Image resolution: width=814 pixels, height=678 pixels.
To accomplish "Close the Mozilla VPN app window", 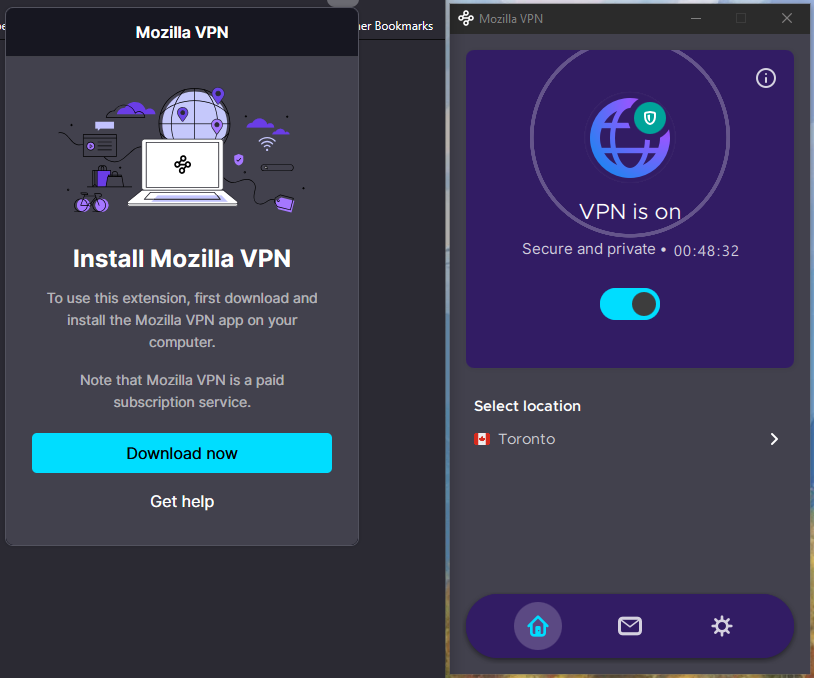I will (x=787, y=18).
